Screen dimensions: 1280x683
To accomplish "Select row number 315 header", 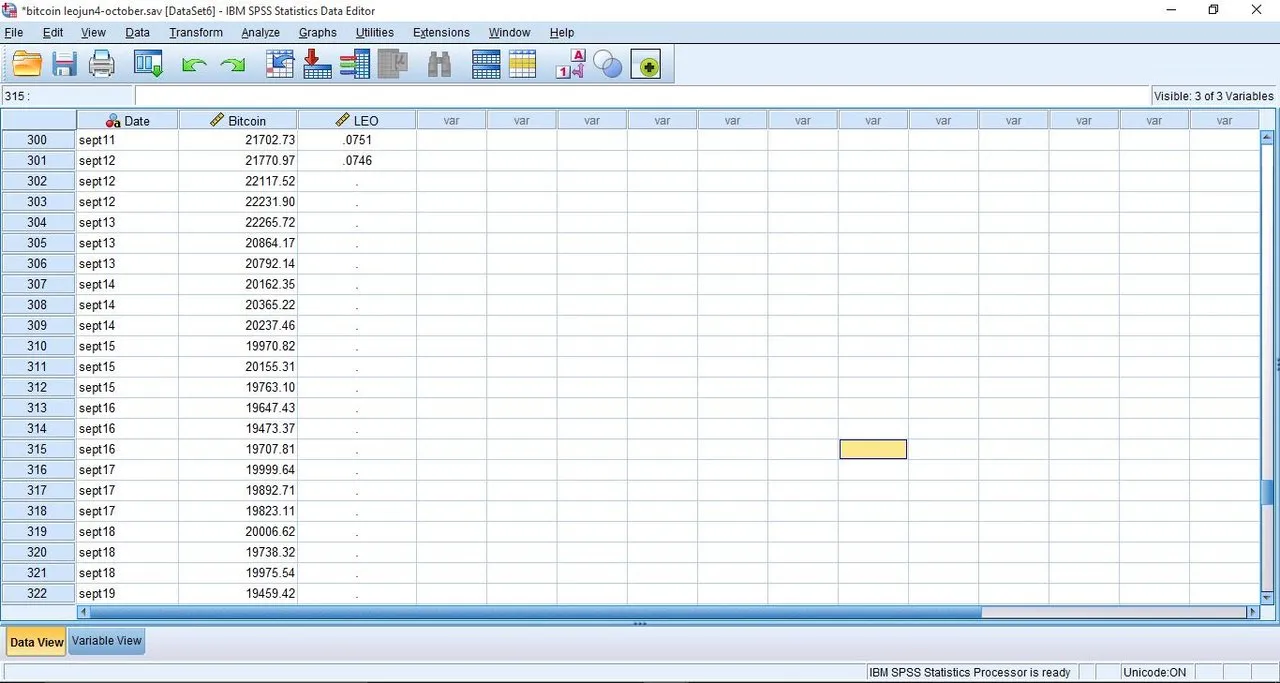I will (x=38, y=449).
